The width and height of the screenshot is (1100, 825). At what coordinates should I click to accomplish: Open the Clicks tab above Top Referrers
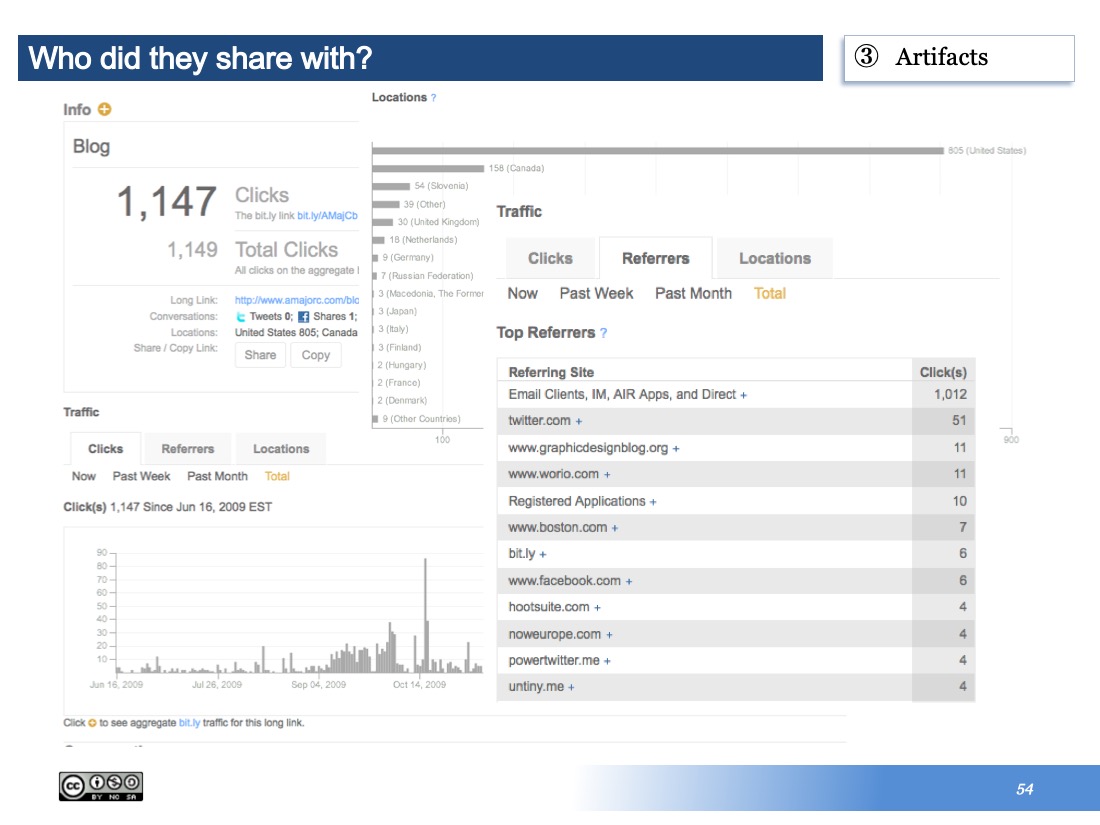tap(551, 258)
